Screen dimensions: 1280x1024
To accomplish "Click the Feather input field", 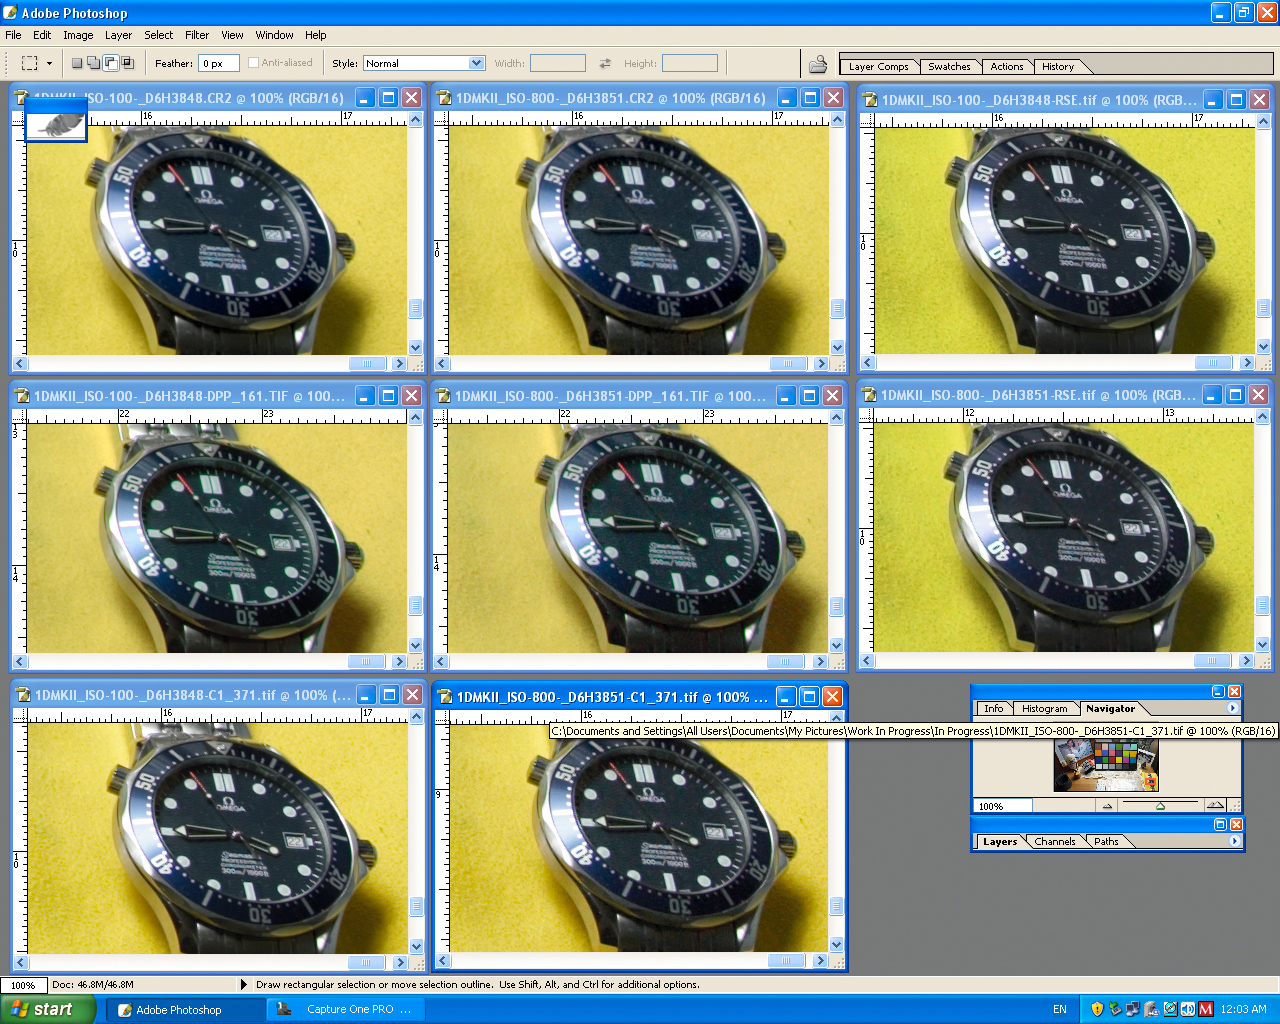I will click(218, 63).
